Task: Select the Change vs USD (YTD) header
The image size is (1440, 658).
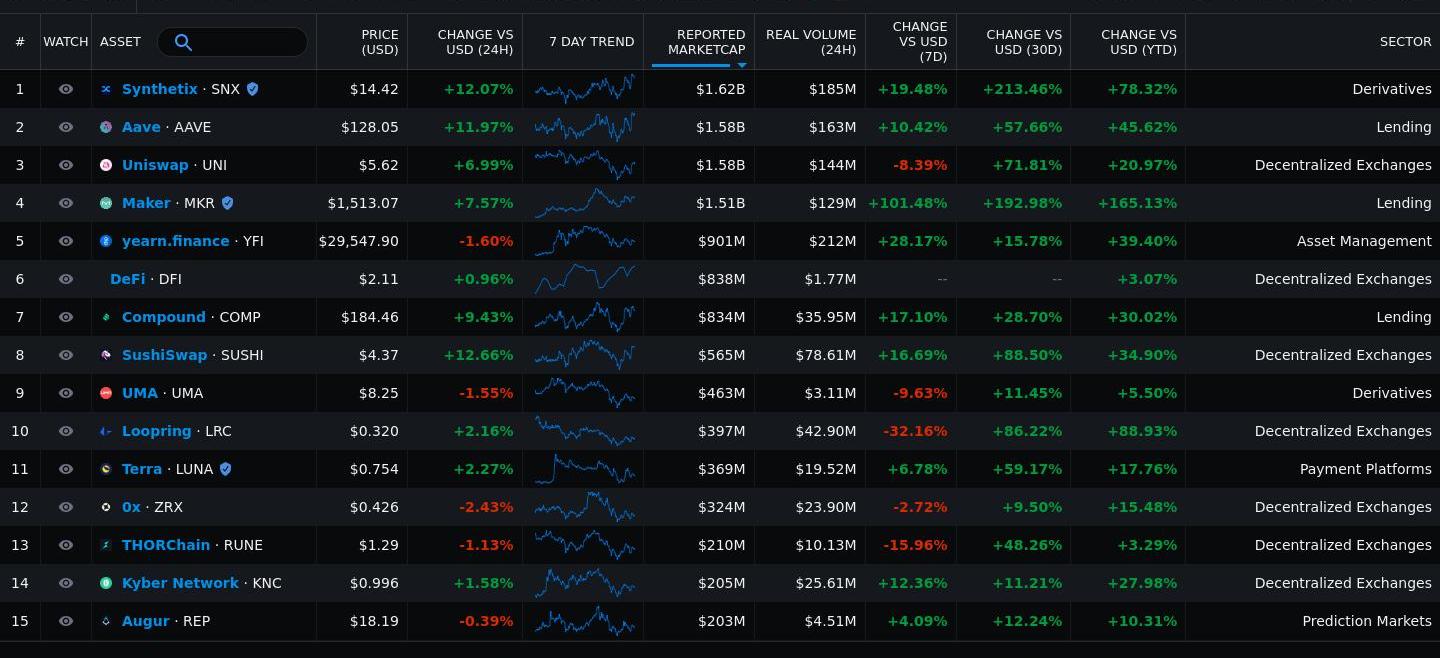Action: point(1138,42)
